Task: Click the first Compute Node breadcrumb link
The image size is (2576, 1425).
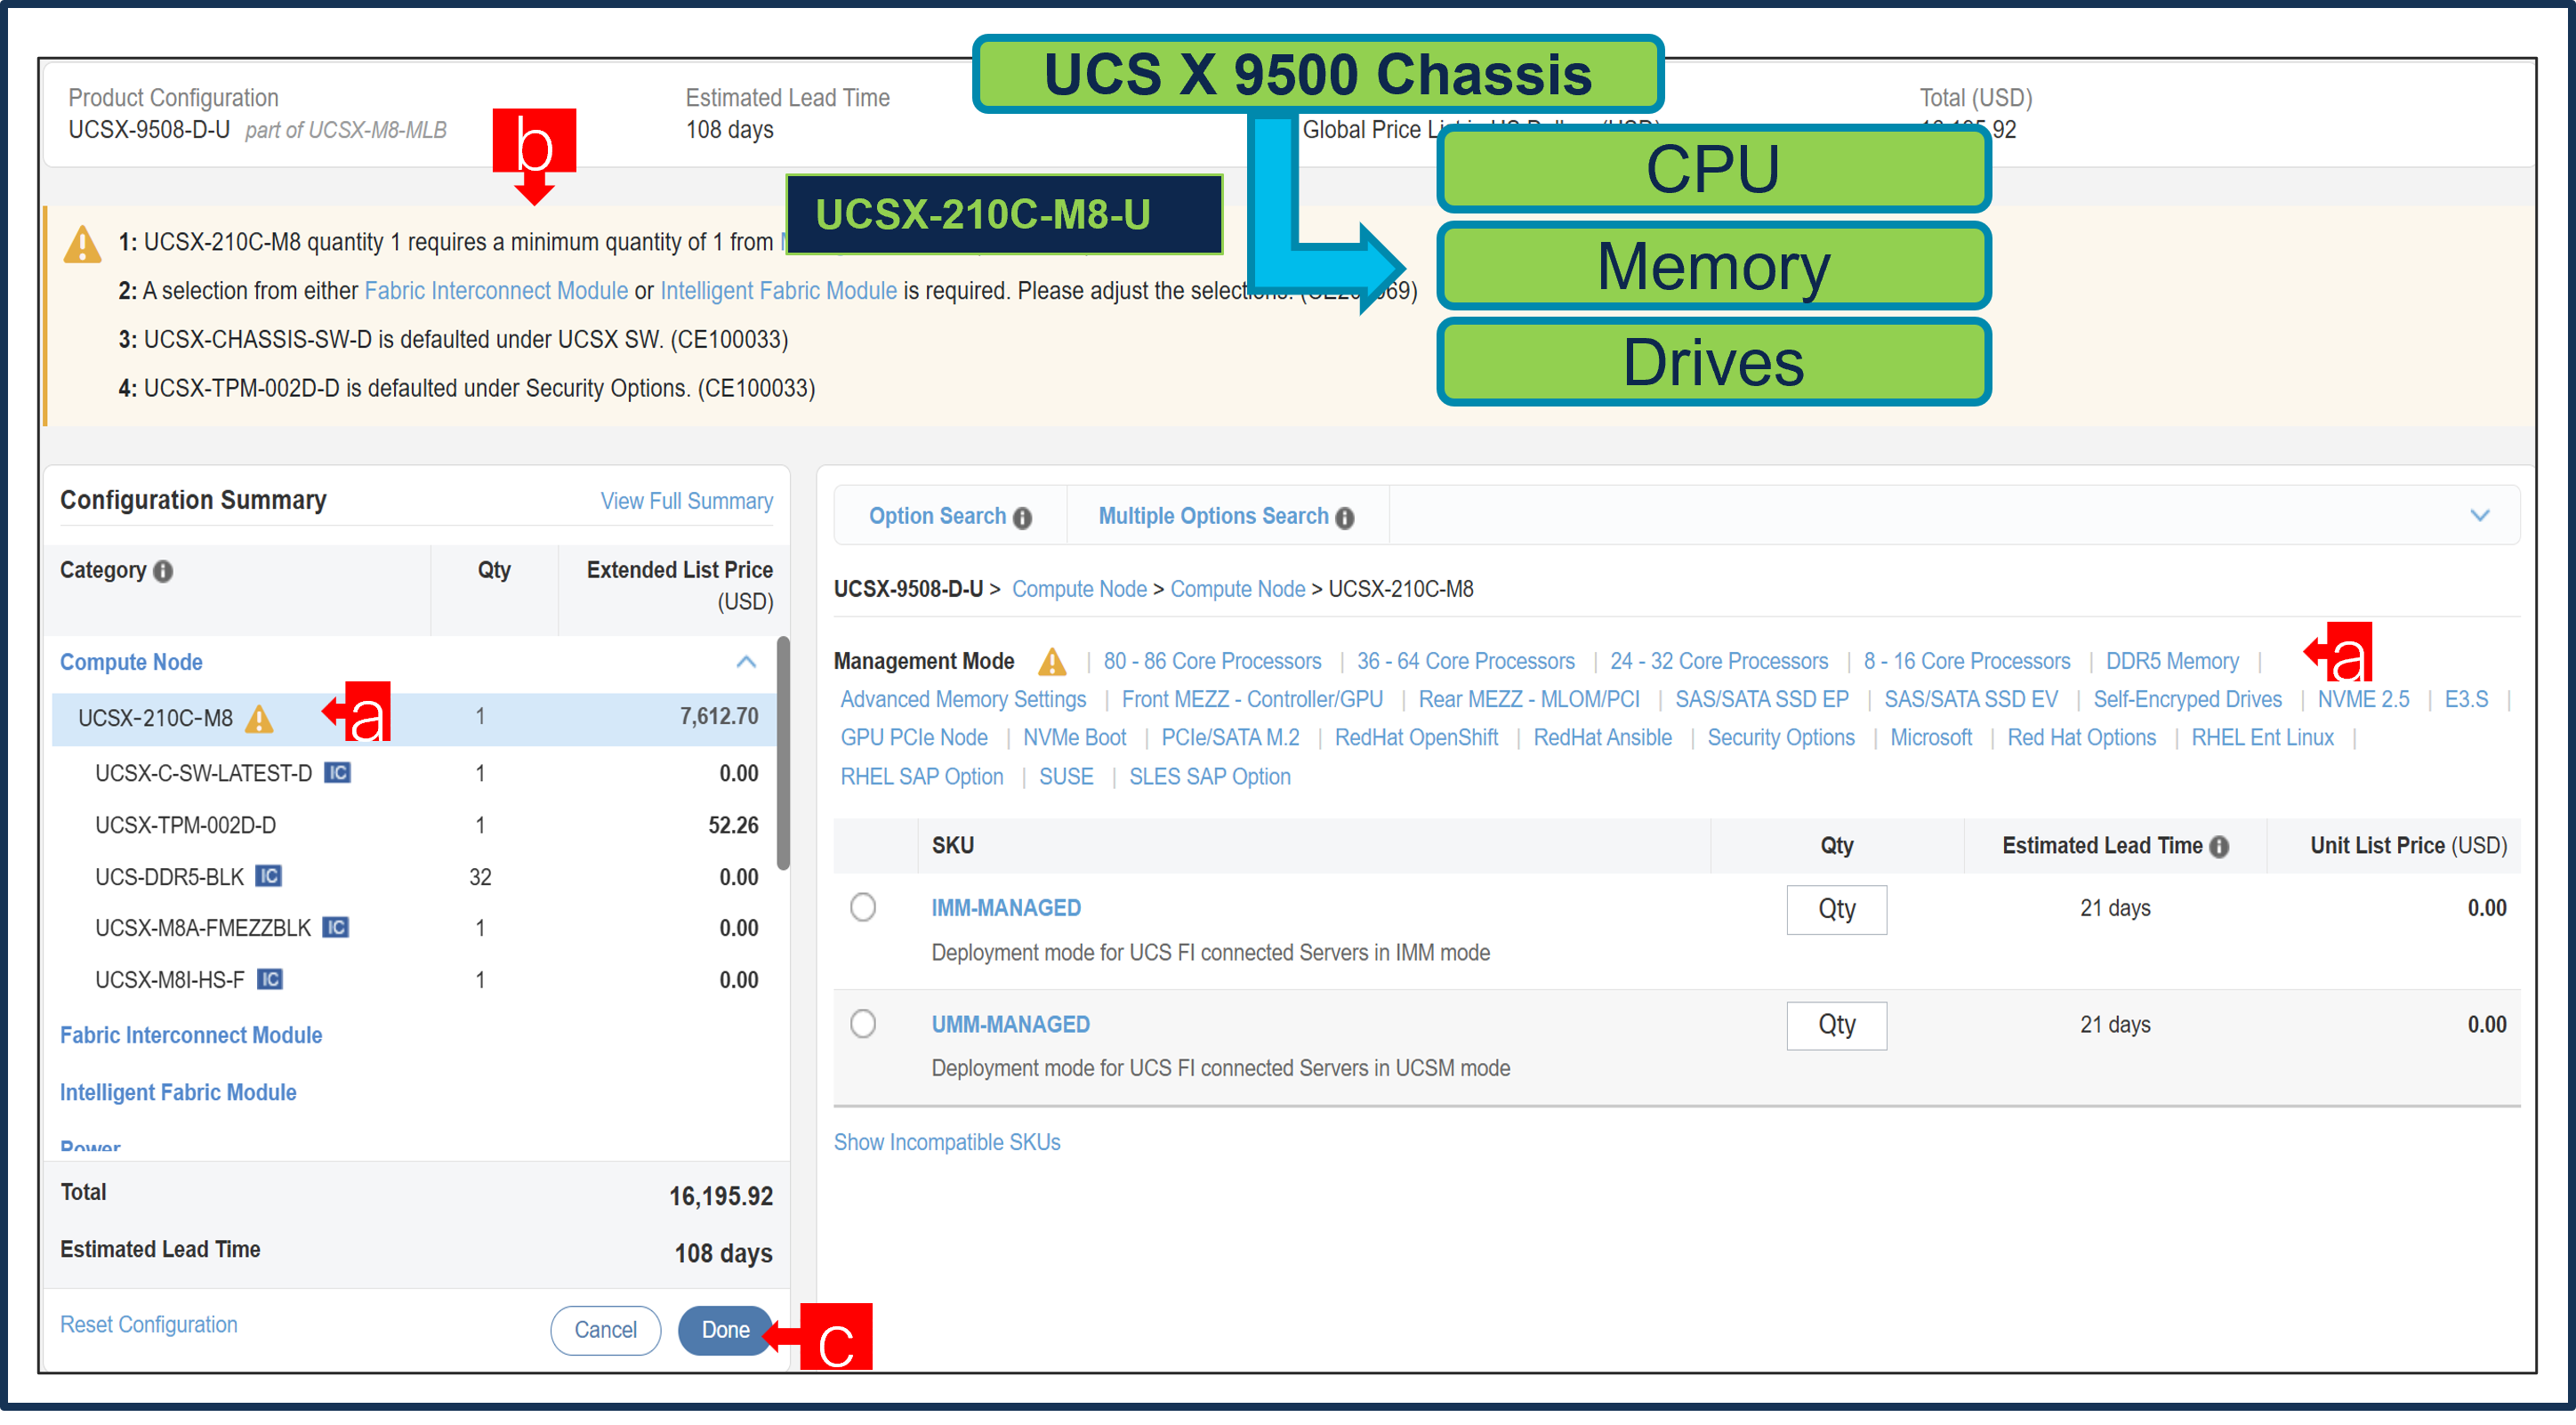Action: pyautogui.click(x=1079, y=589)
